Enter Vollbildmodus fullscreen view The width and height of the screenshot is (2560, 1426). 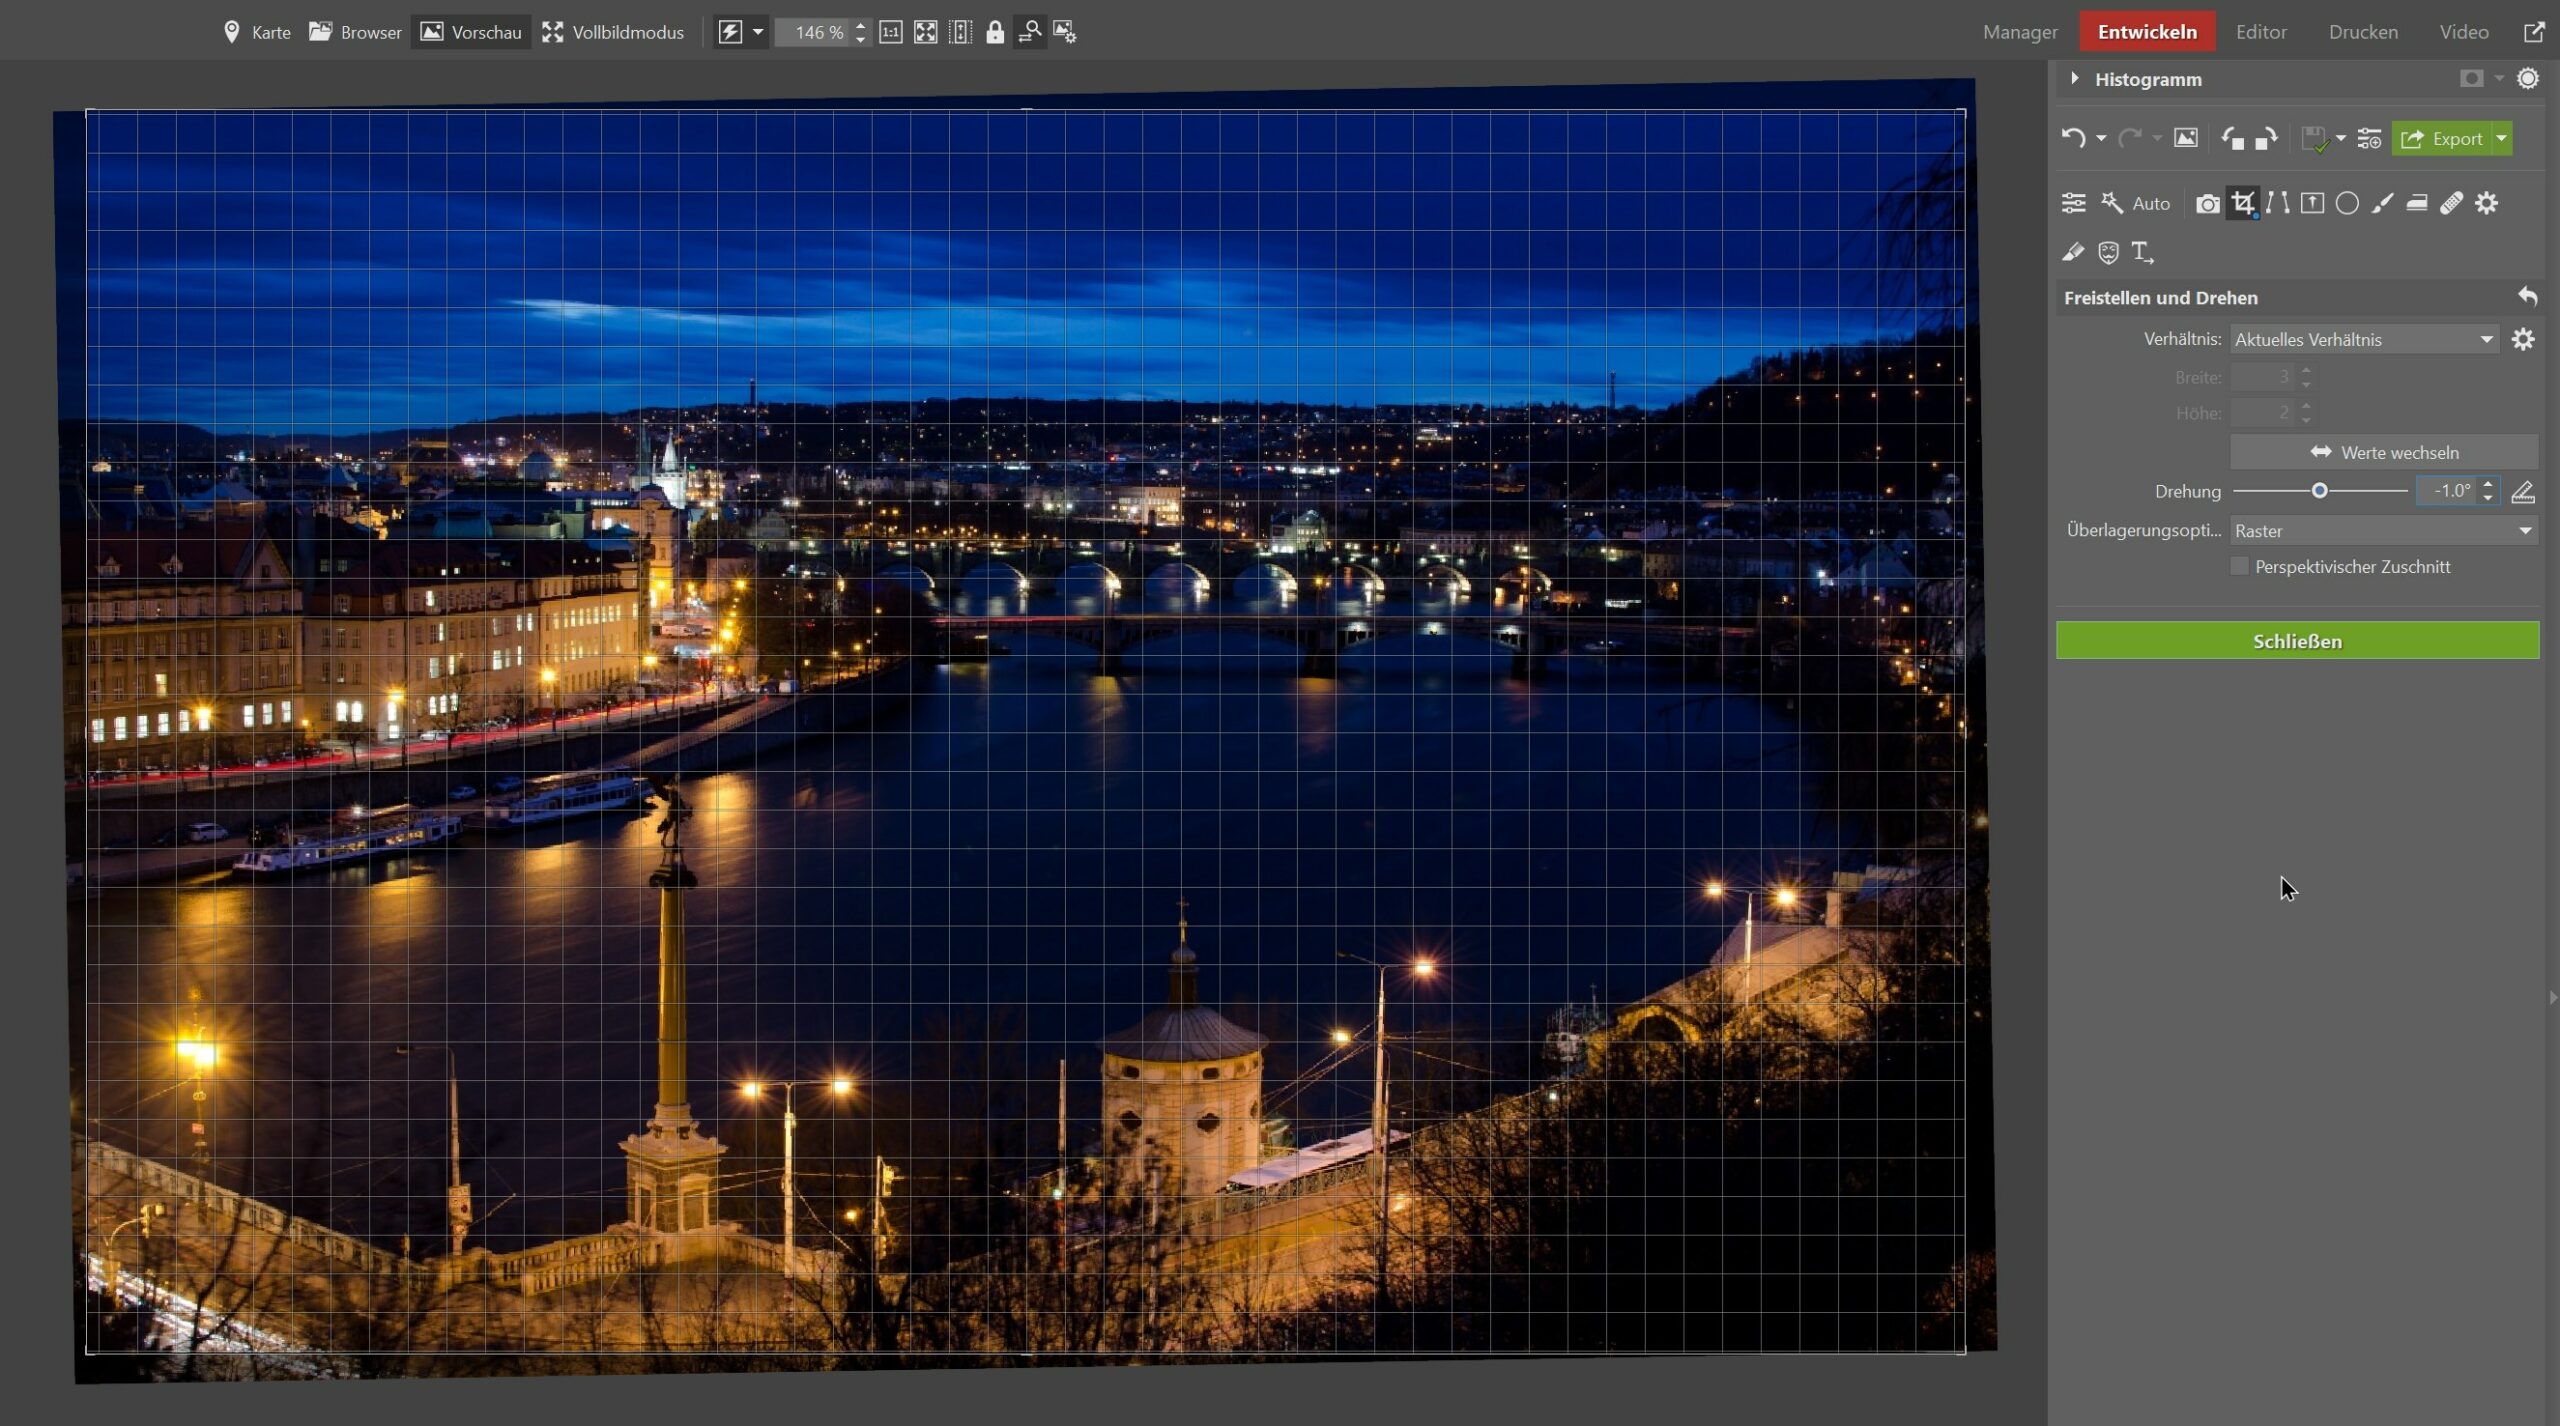613,32
